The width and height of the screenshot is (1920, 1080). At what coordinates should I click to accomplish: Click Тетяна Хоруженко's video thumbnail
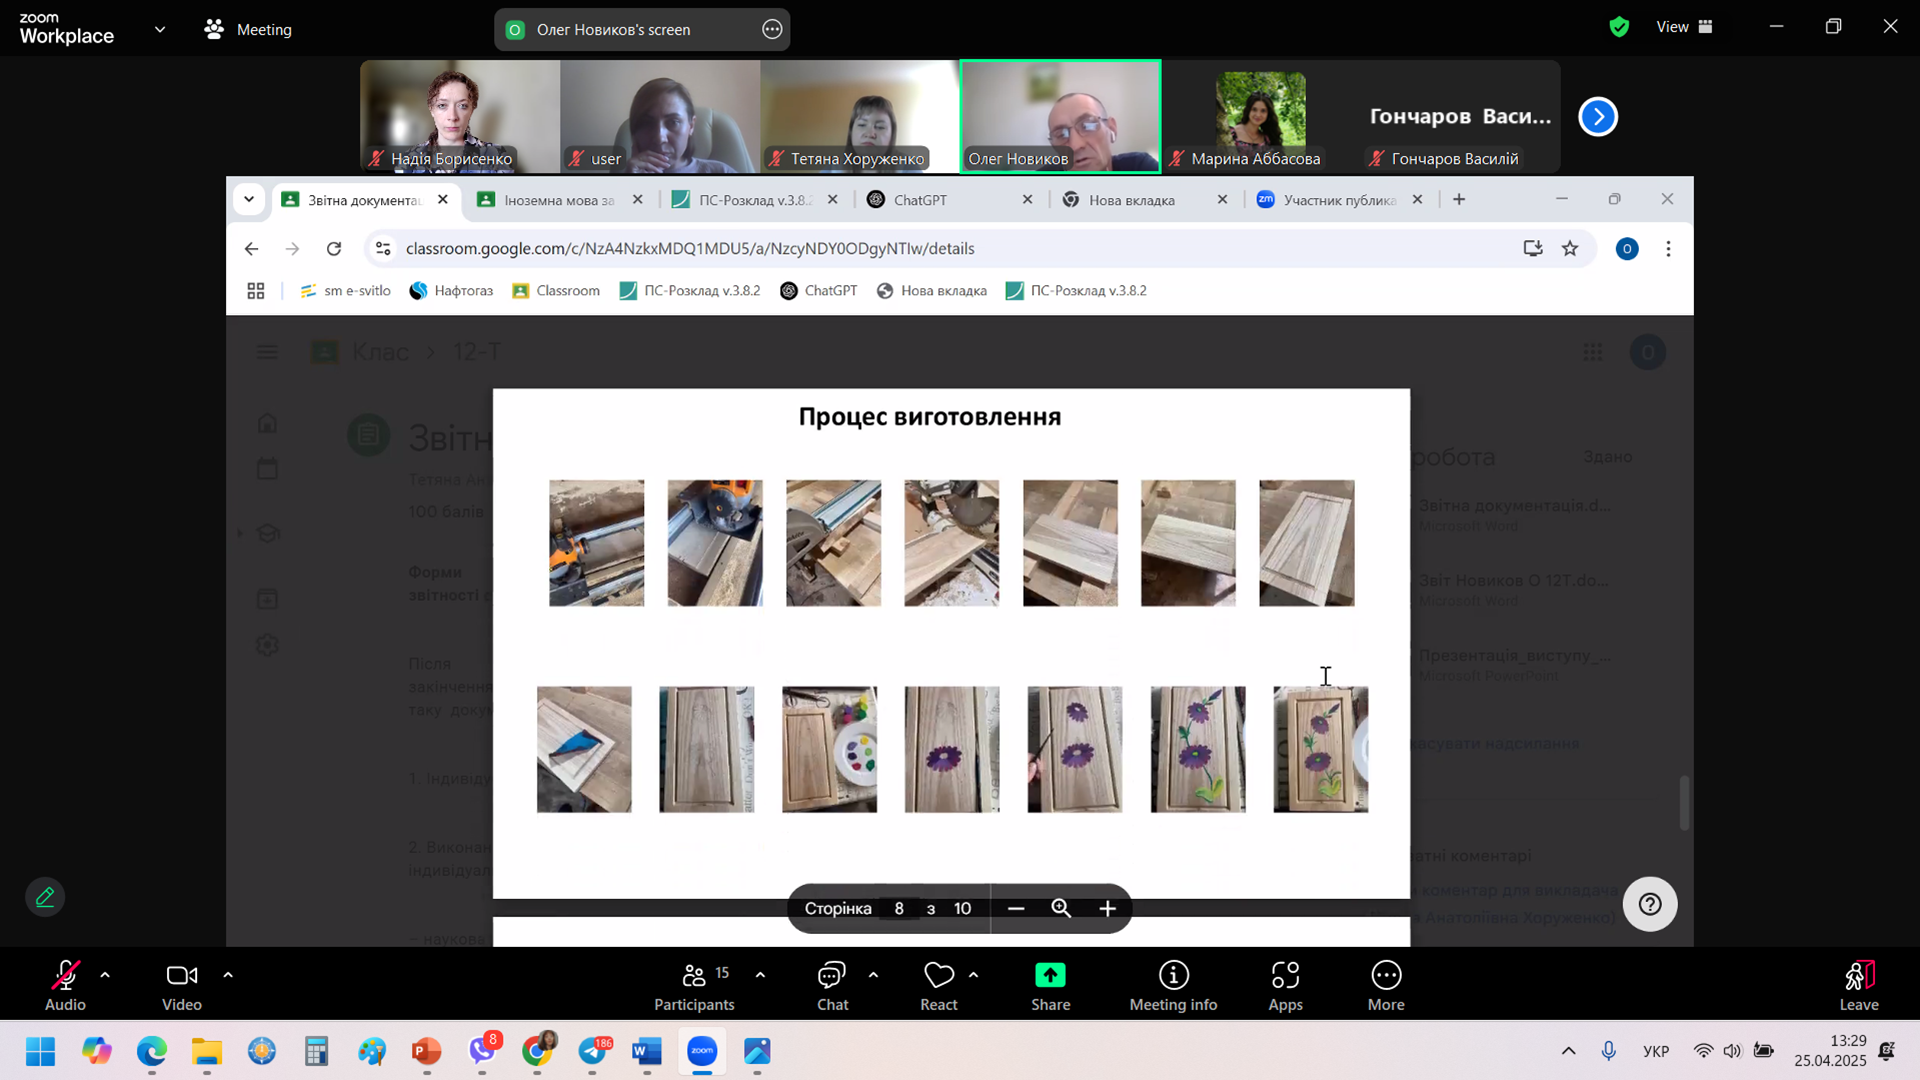(859, 116)
